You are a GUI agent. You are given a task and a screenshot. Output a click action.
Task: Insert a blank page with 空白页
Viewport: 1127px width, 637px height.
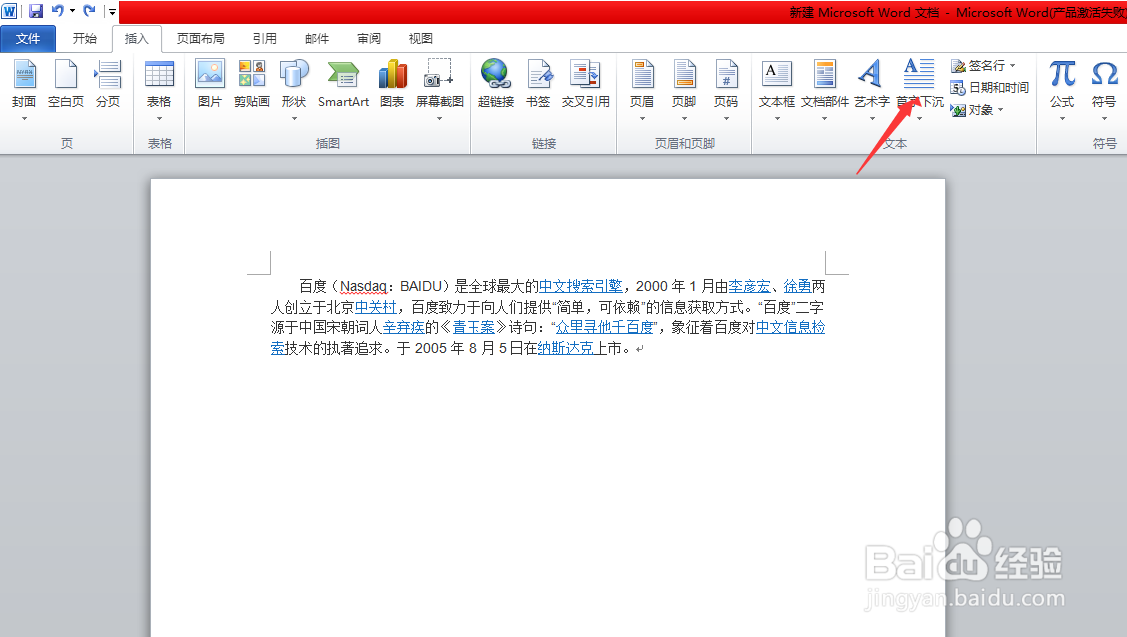[x=65, y=83]
